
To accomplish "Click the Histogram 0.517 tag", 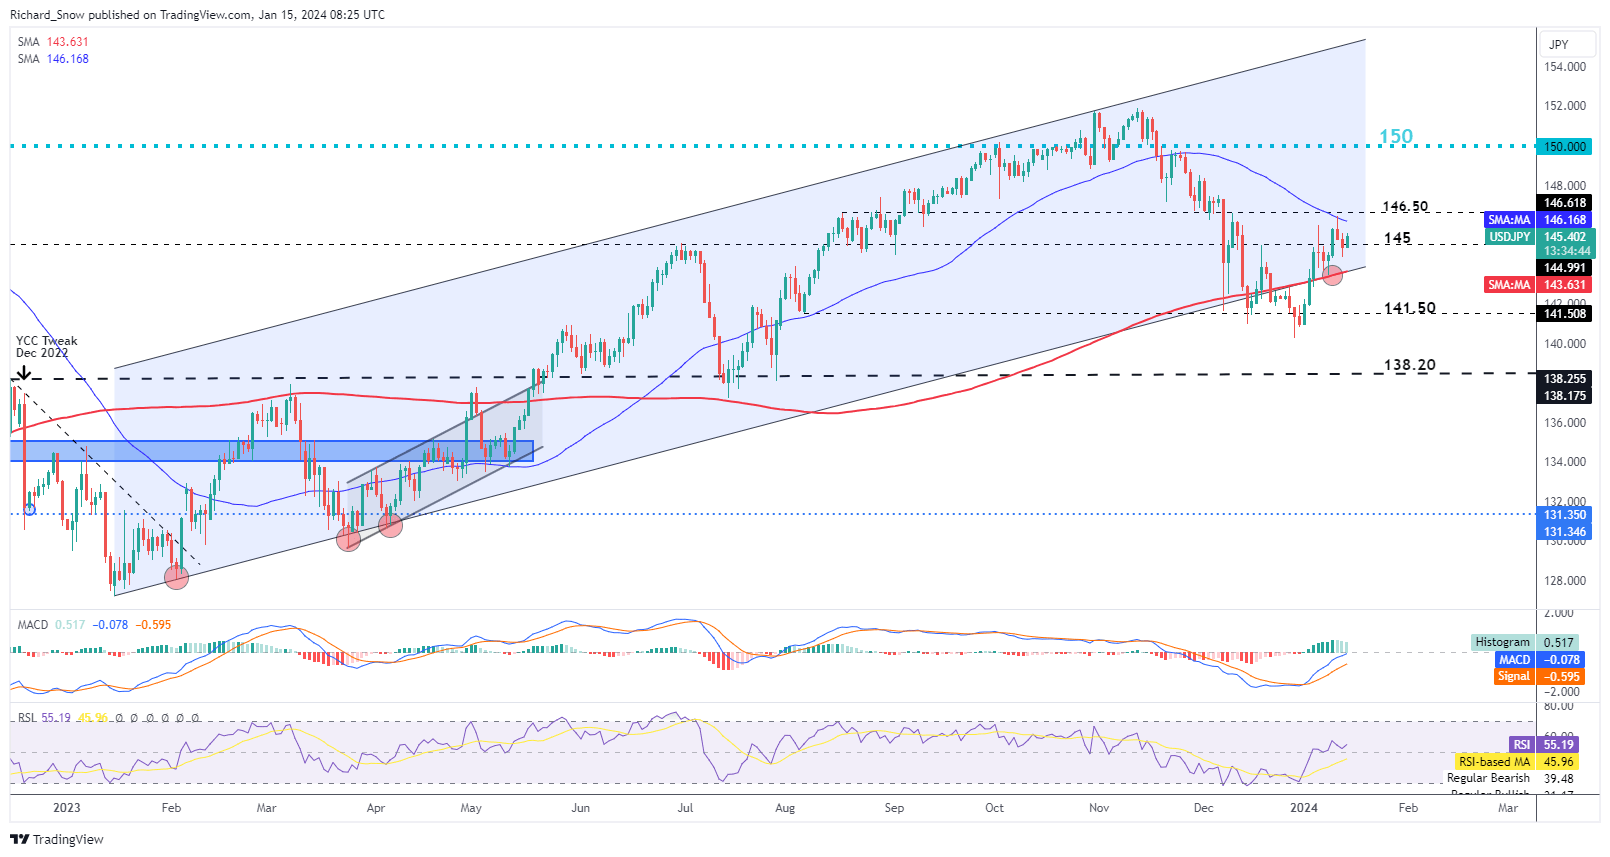I will coord(1526,643).
